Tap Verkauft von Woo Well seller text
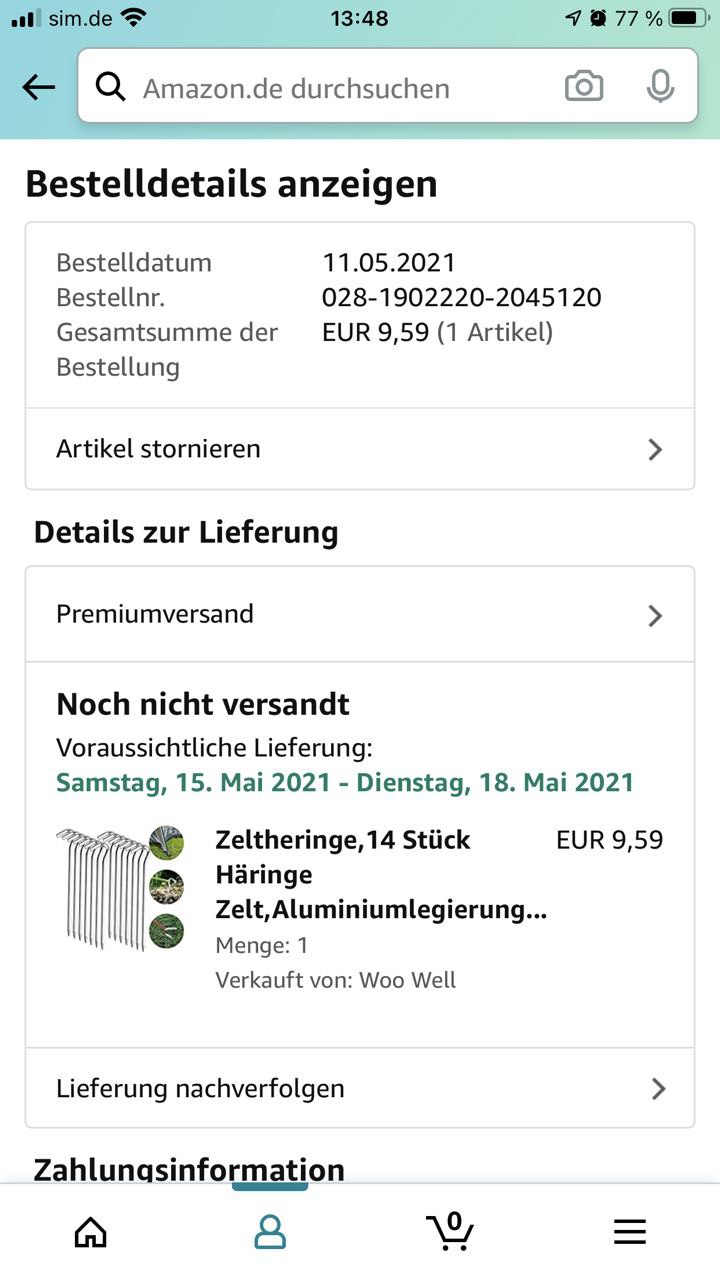 pos(336,980)
